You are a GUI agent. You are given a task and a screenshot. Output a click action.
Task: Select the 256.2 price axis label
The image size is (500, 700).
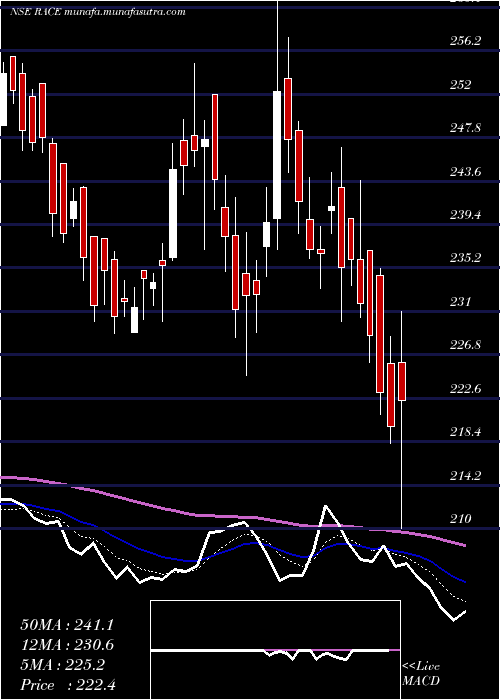(465, 41)
